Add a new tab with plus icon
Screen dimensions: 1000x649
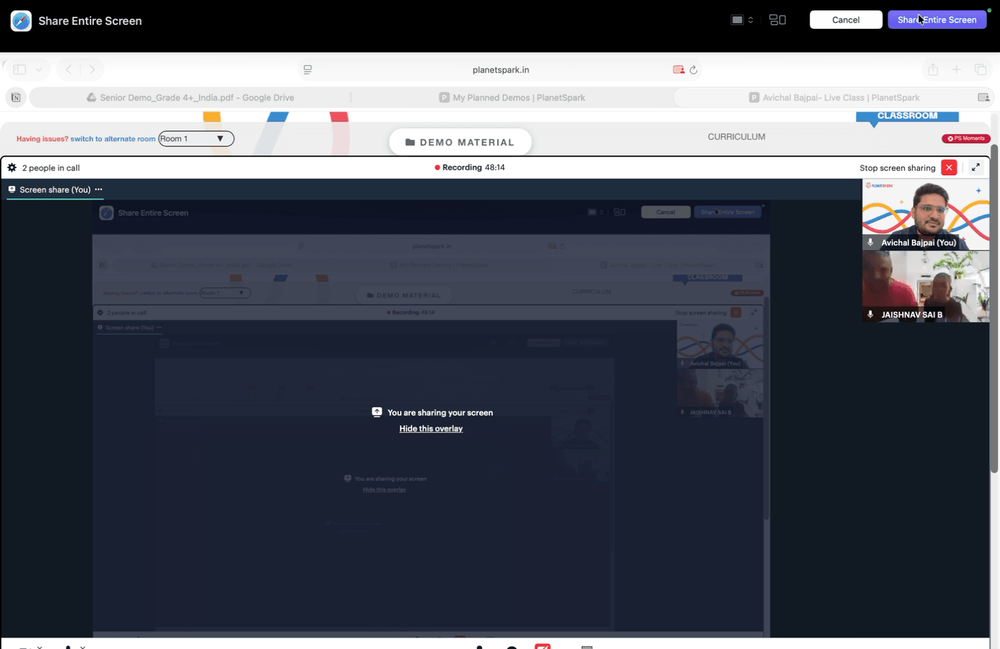click(956, 69)
